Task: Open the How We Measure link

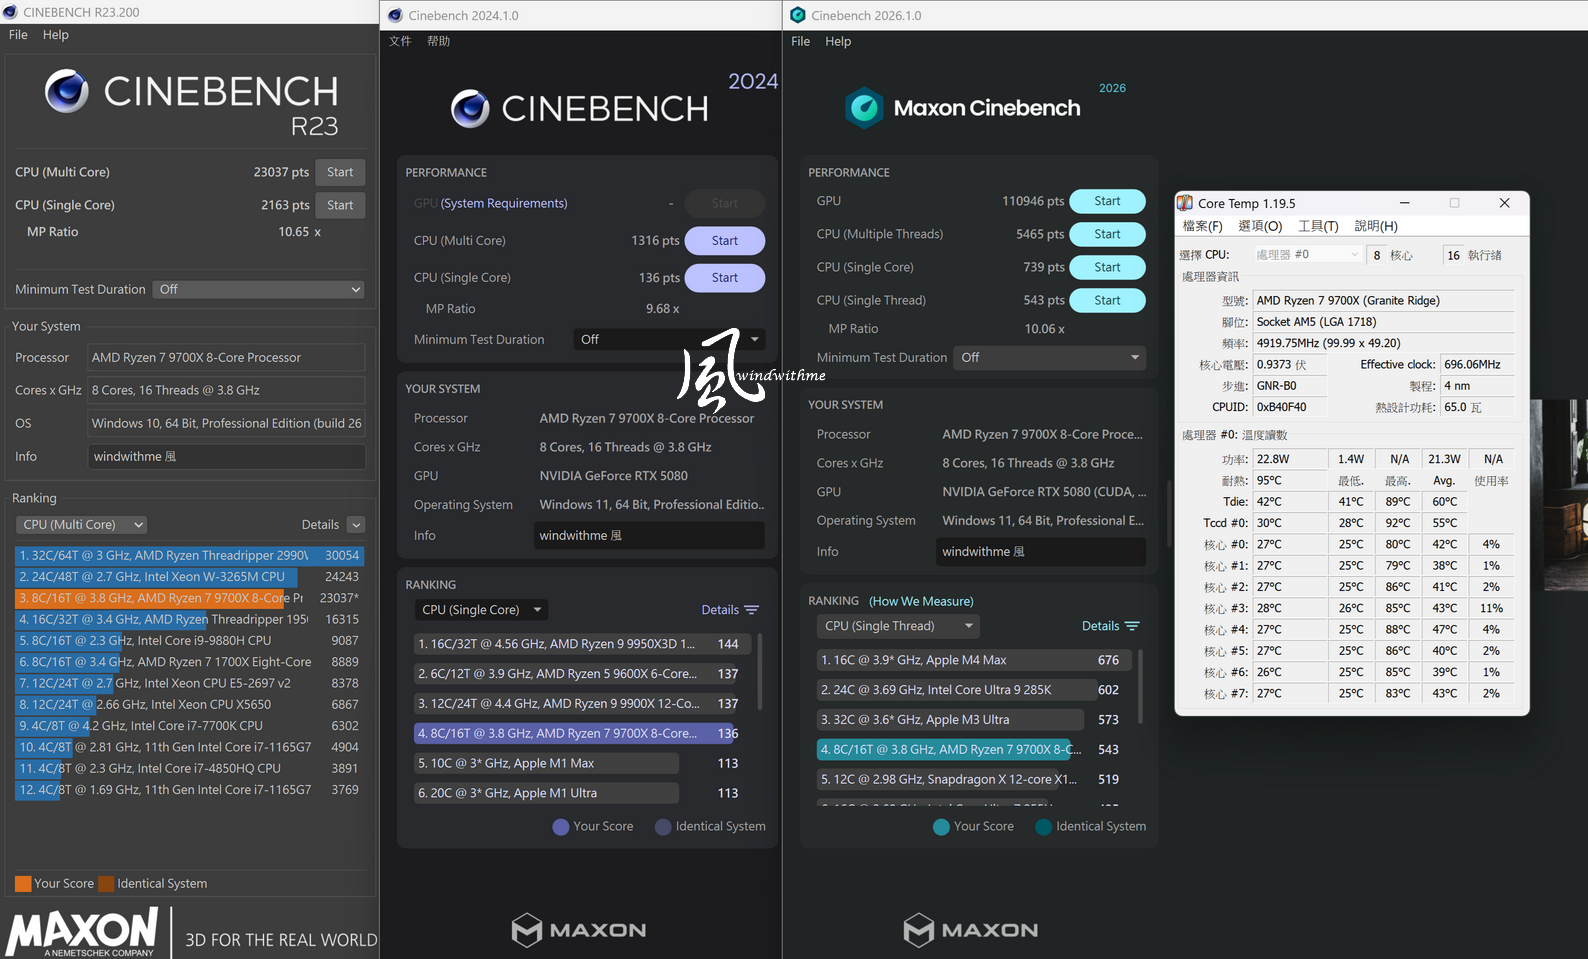Action: click(x=920, y=601)
